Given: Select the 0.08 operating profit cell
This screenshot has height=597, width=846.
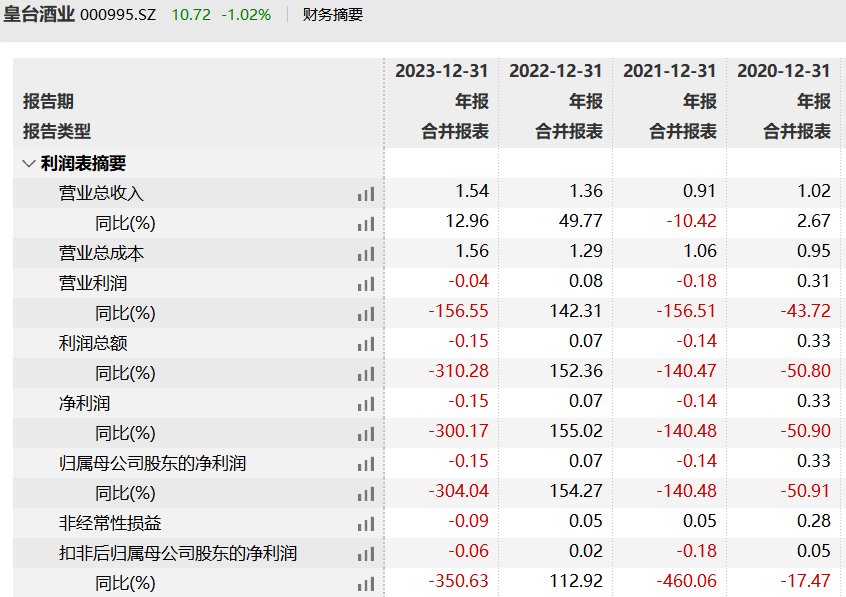Looking at the screenshot, I should click(586, 281).
